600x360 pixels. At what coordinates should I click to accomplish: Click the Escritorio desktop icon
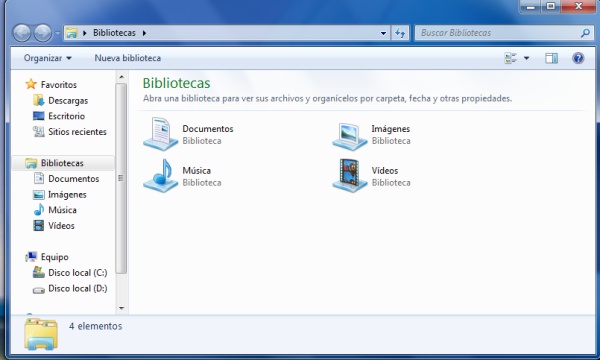[39, 116]
